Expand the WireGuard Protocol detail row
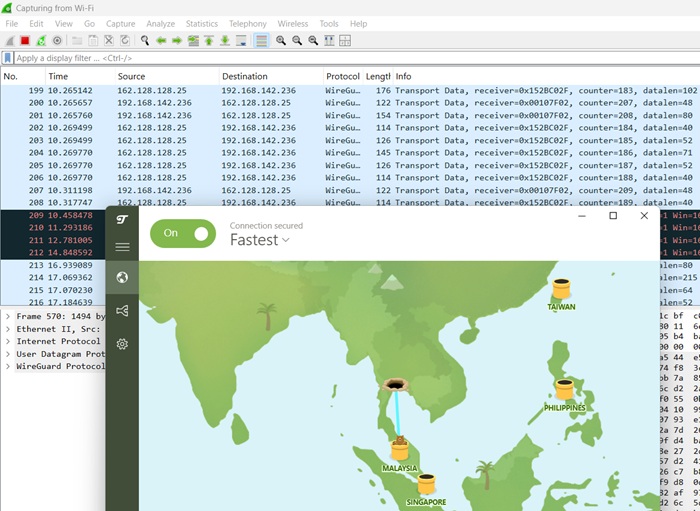This screenshot has width=700, height=511. 8,366
